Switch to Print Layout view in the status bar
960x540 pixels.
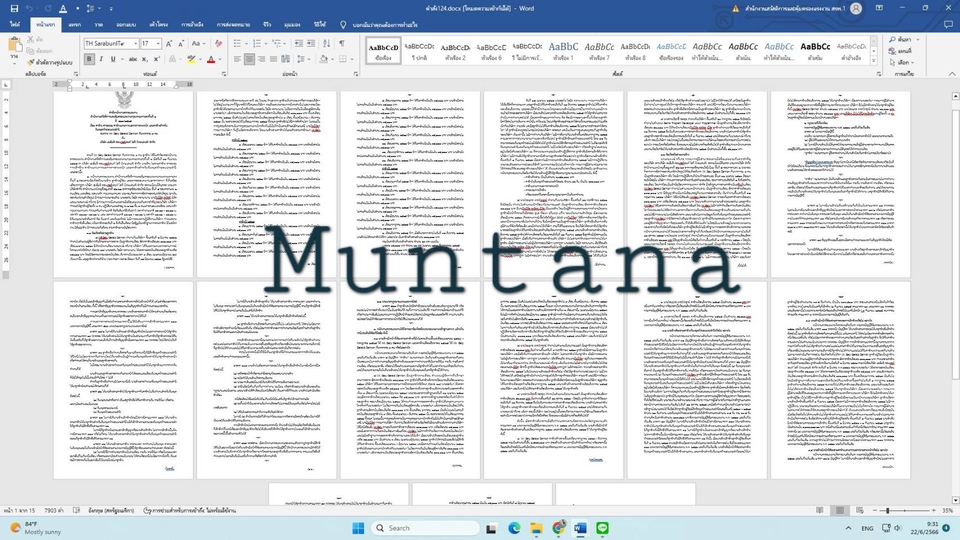pyautogui.click(x=840, y=510)
